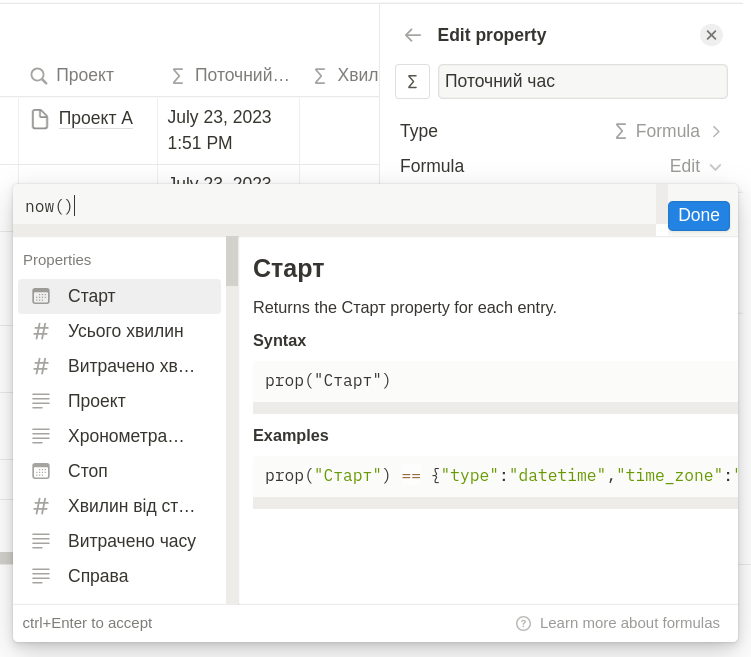
Task: Close the Edit property panel
Action: click(x=711, y=35)
